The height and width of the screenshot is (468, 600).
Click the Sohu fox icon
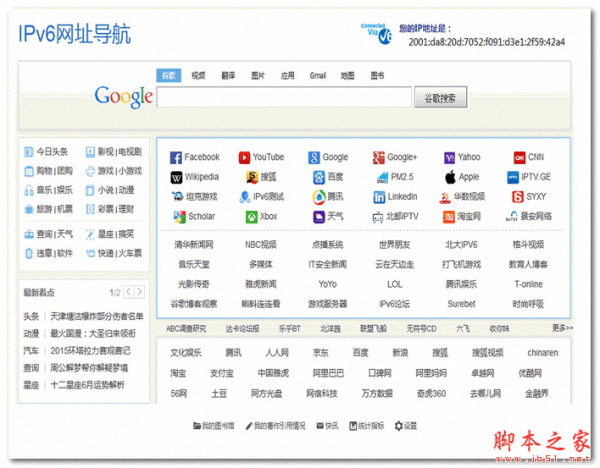[x=252, y=178]
